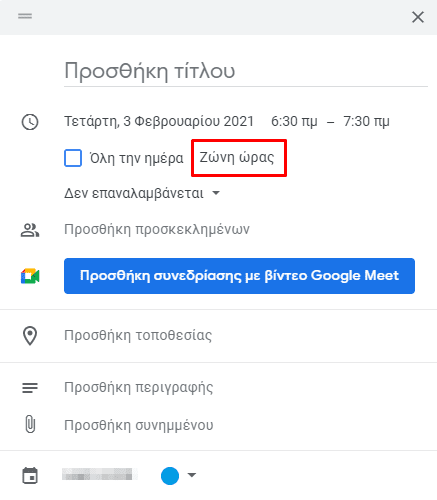Click "Προσθήκη συνεδρίασης με βίντεο Google Meet" button
The image size is (437, 500).
tap(239, 276)
